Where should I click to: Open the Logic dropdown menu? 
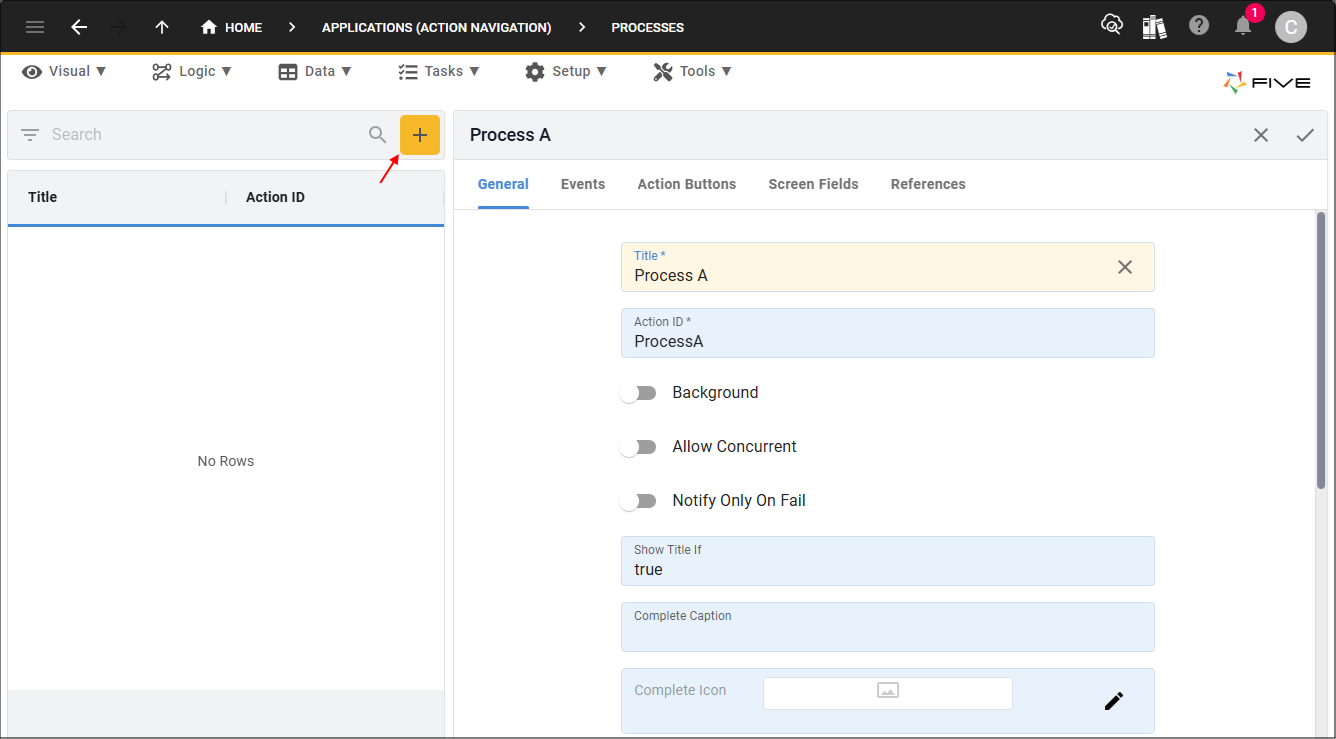coord(192,71)
